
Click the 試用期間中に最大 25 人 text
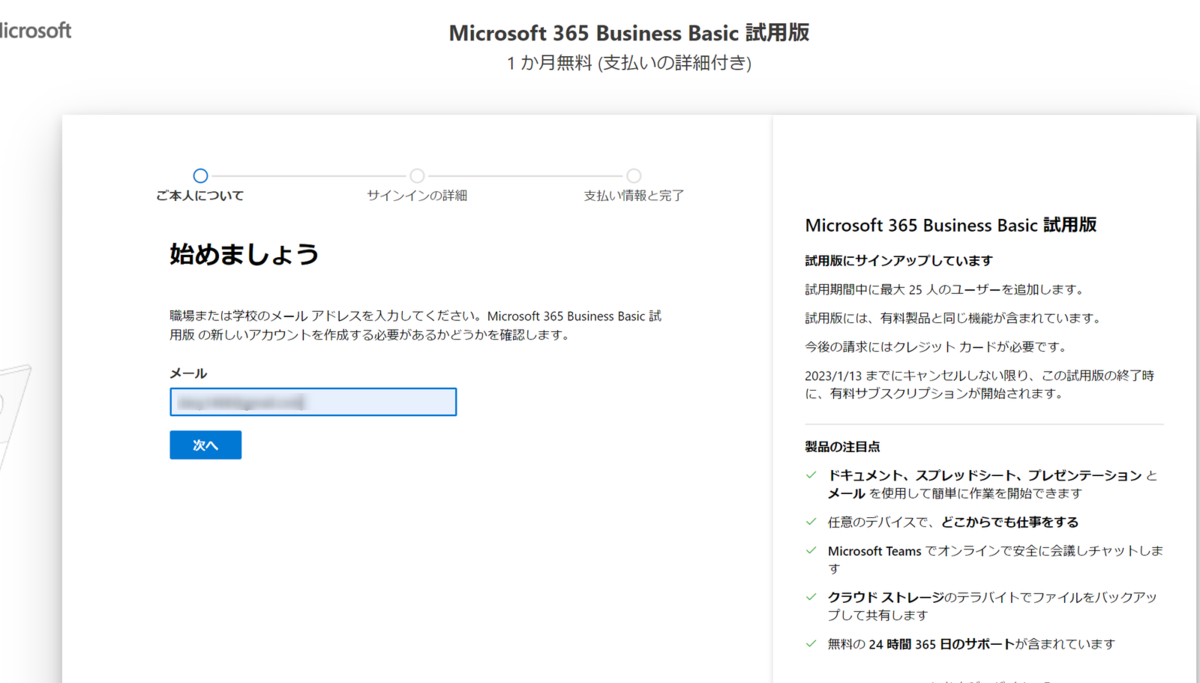[x=944, y=290]
